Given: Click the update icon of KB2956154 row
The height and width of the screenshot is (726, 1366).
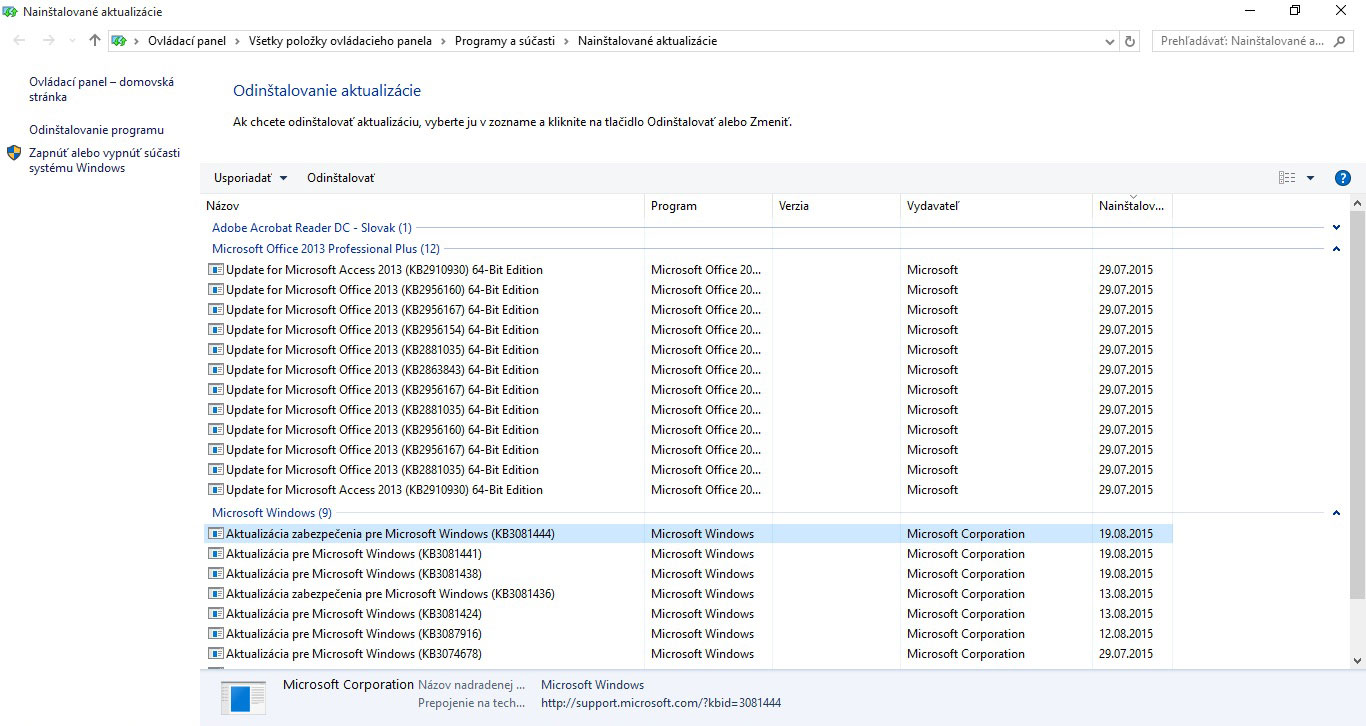Looking at the screenshot, I should tap(215, 330).
